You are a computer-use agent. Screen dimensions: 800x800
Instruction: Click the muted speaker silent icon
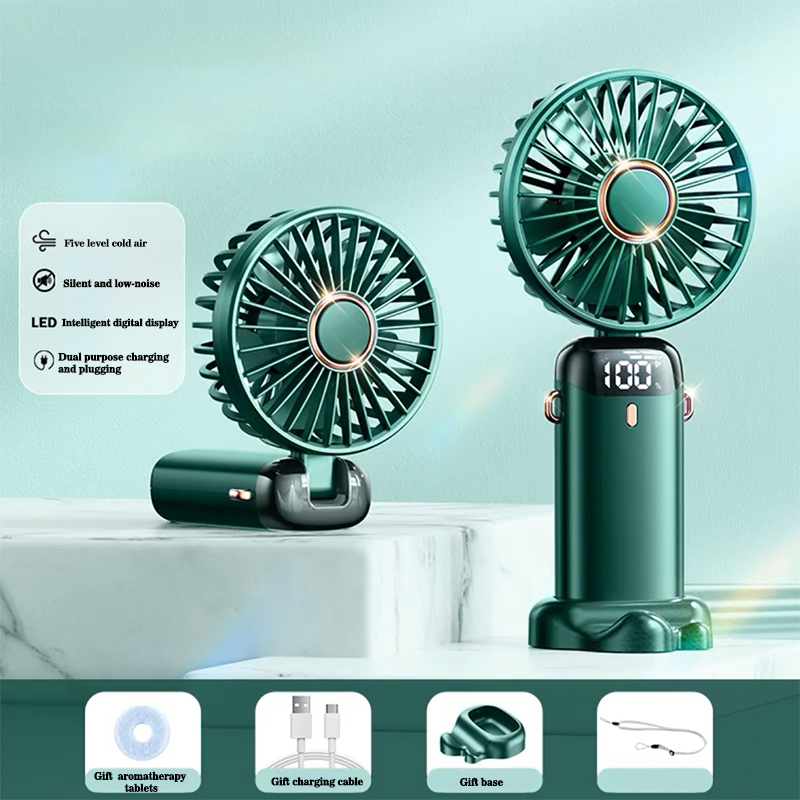44,281
